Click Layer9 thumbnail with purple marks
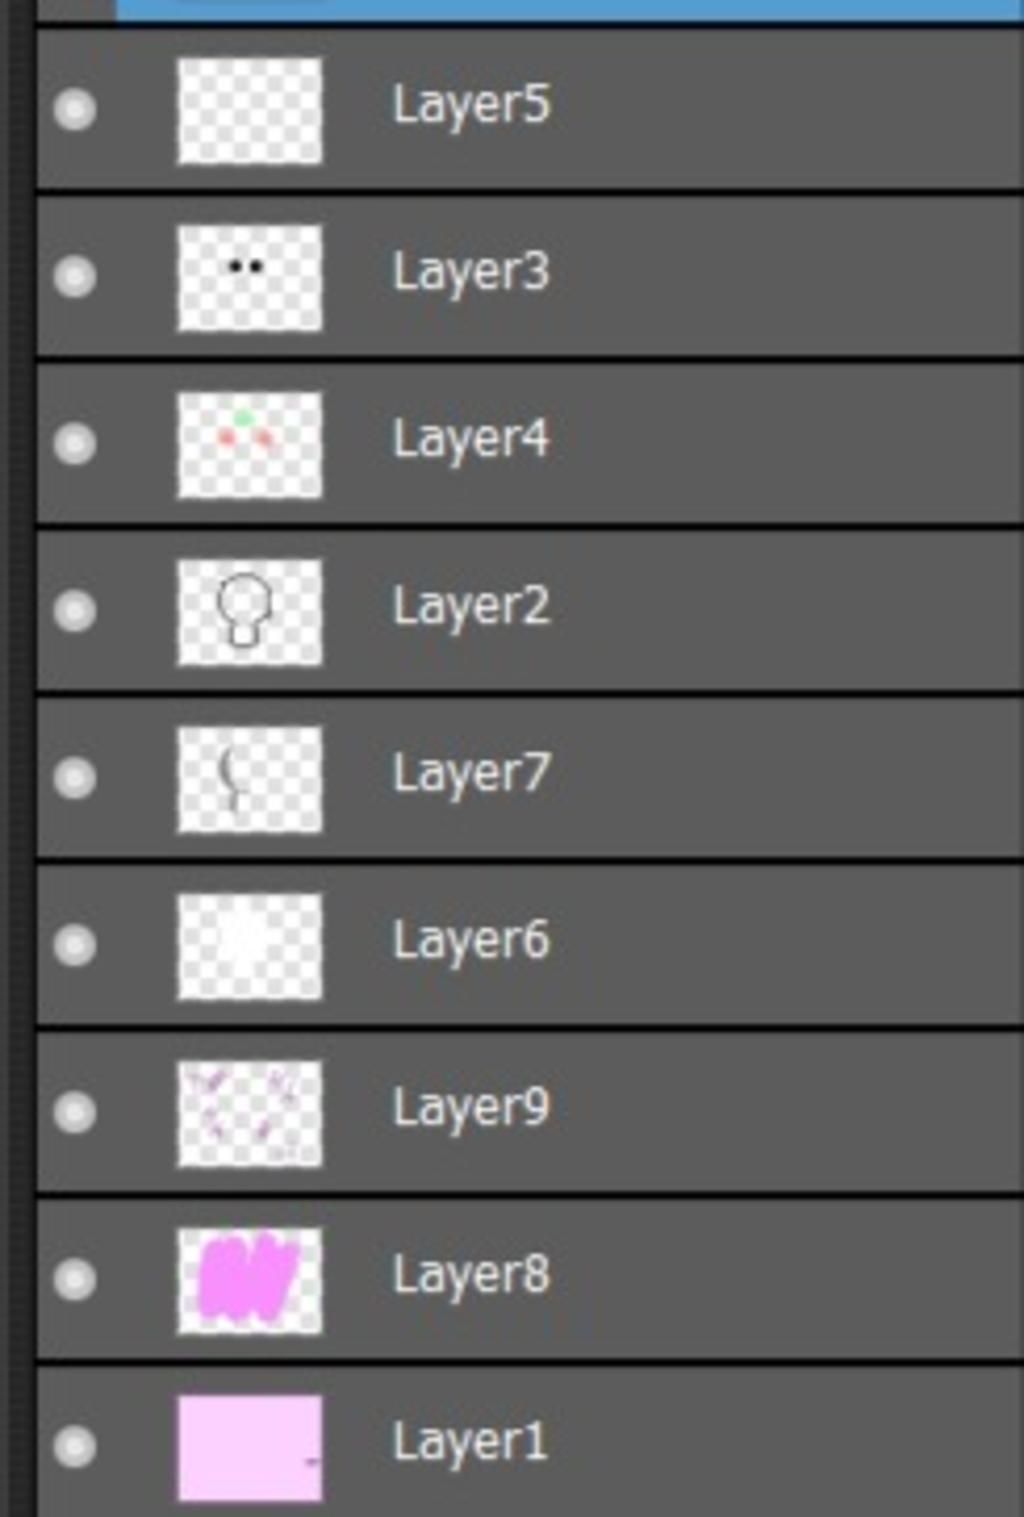This screenshot has width=1024, height=1517. click(250, 1112)
